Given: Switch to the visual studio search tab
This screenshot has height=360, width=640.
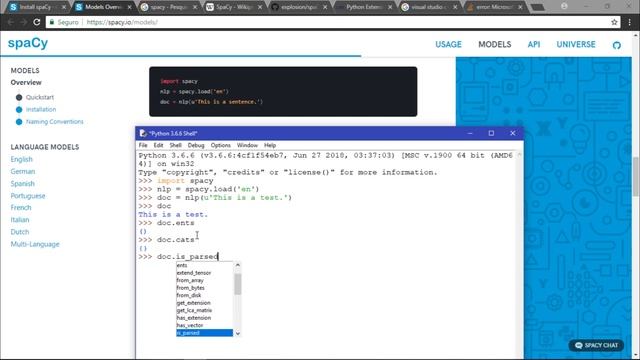Looking at the screenshot, I should pyautogui.click(x=429, y=7).
